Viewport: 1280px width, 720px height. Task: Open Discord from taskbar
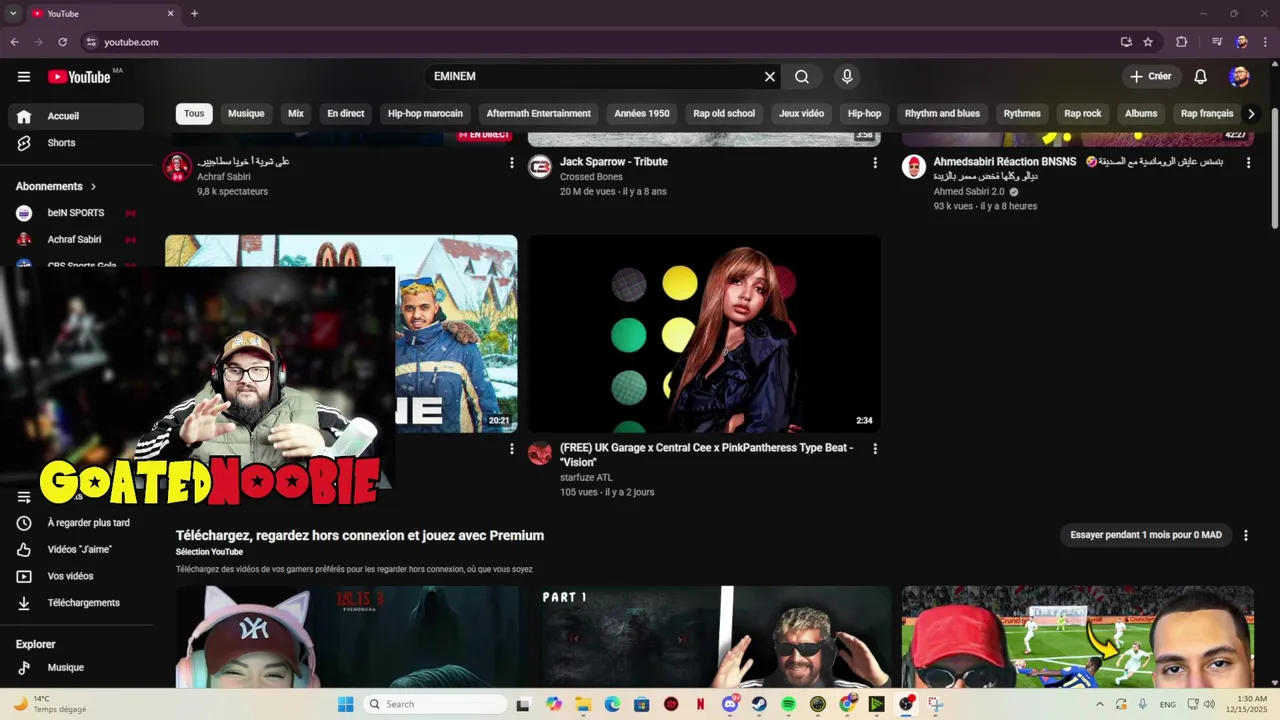730,704
